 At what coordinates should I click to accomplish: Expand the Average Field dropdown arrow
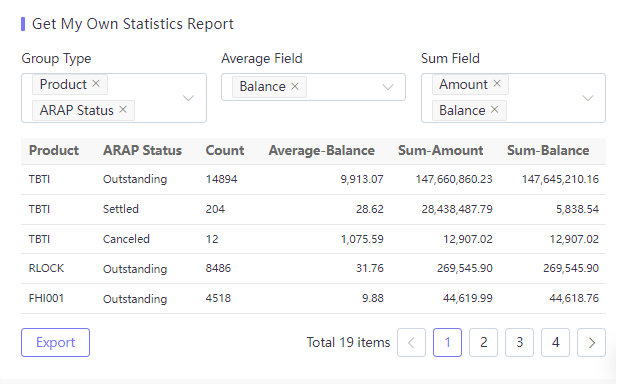point(388,87)
